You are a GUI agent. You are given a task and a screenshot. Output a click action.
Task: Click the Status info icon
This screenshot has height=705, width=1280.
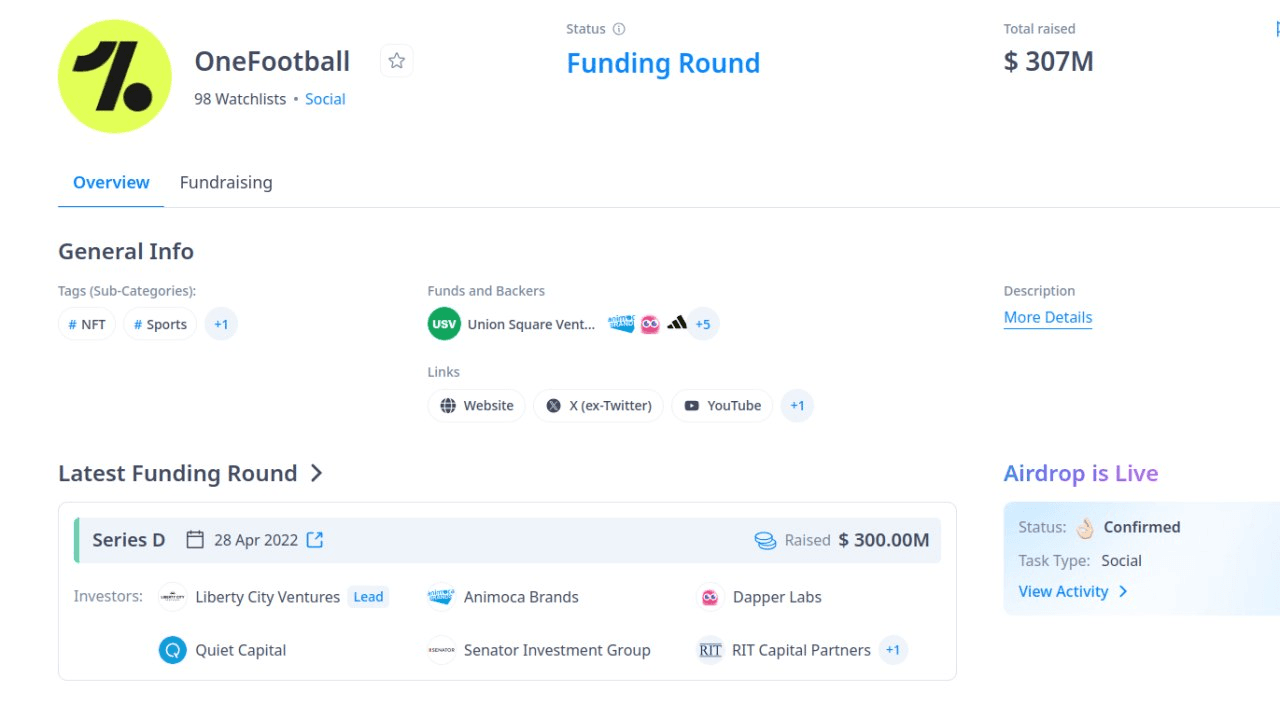619,29
